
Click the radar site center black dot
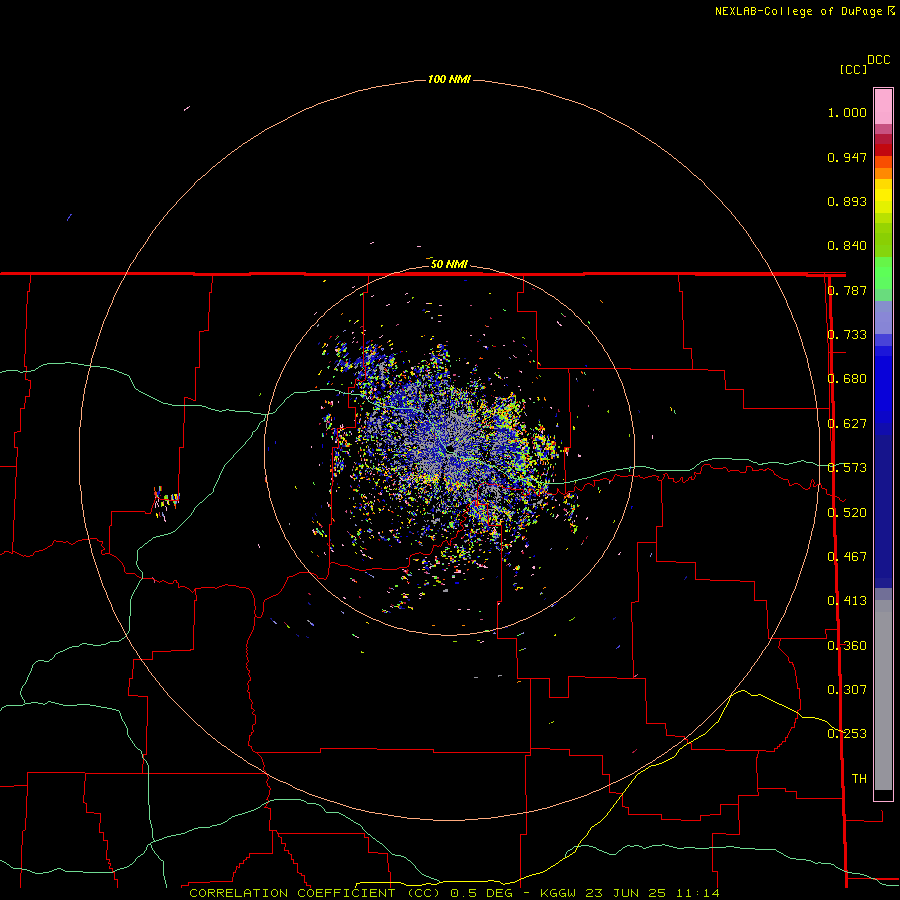tap(450, 449)
